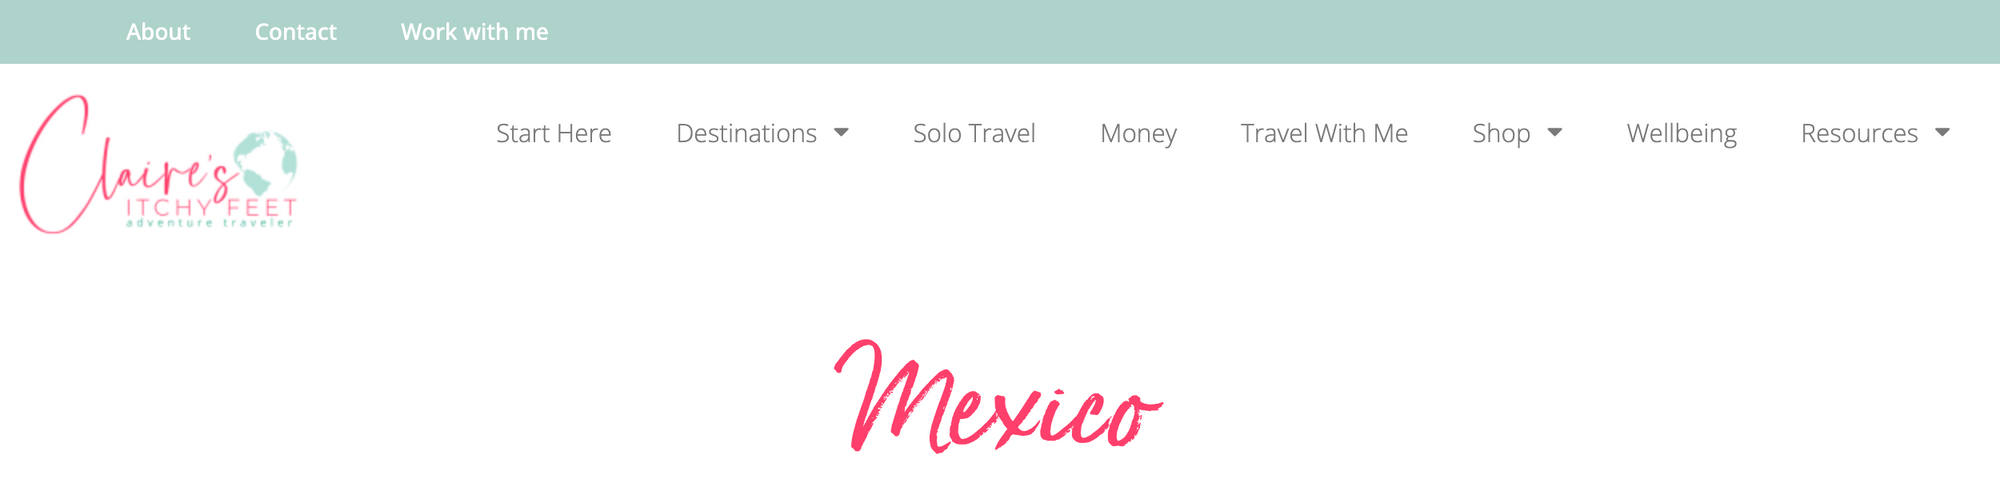Select Travel With Me in navigation
This screenshot has height=478, width=2000.
[x=1324, y=133]
